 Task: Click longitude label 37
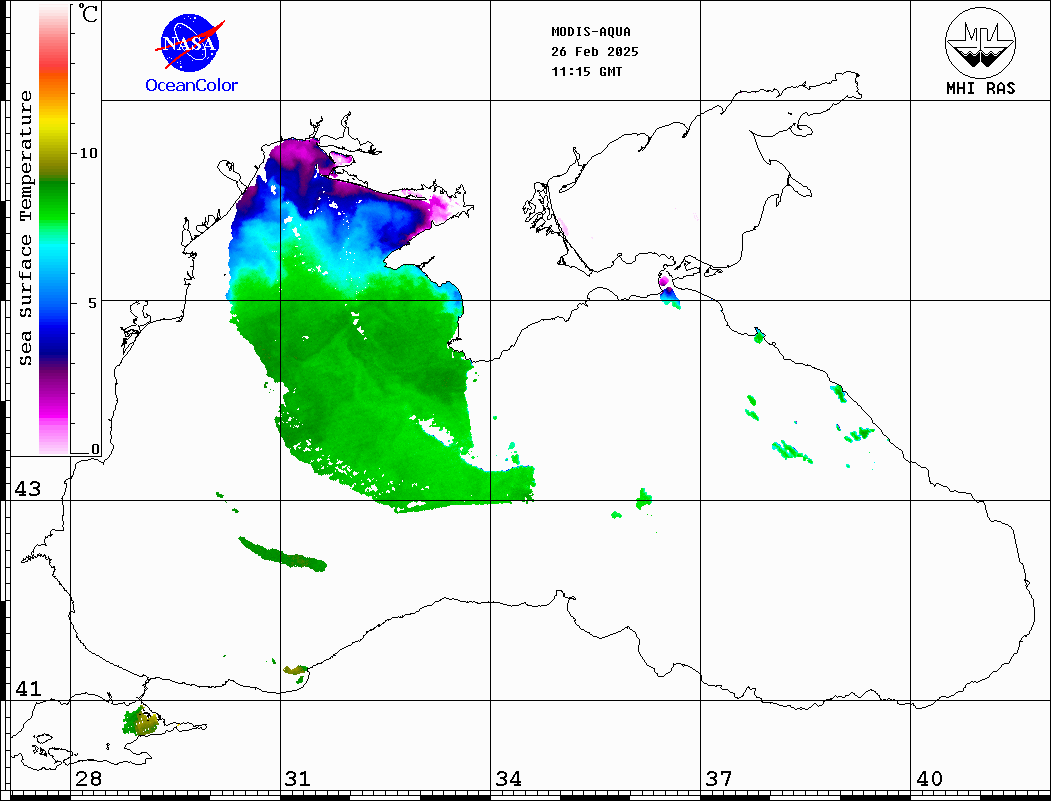pos(719,779)
